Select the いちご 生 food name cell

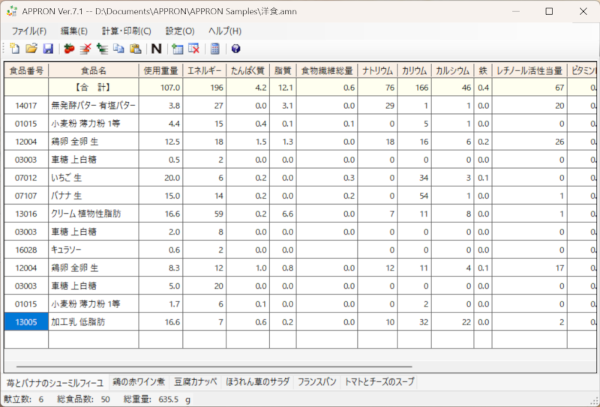click(92, 177)
